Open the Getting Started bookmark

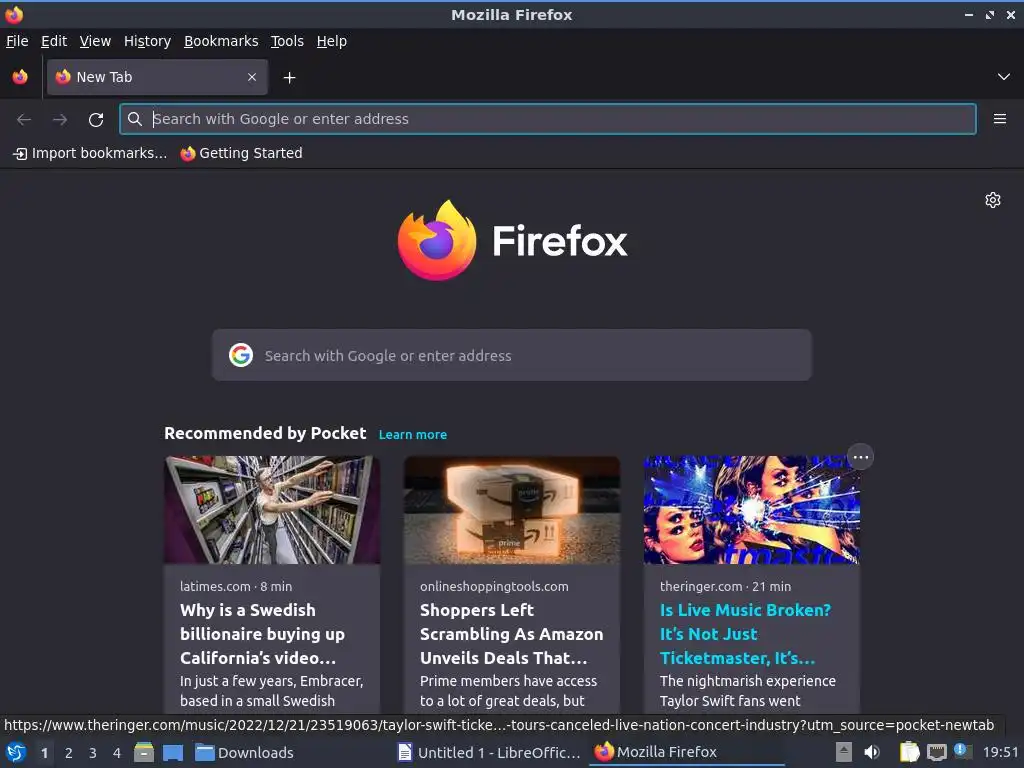point(242,153)
